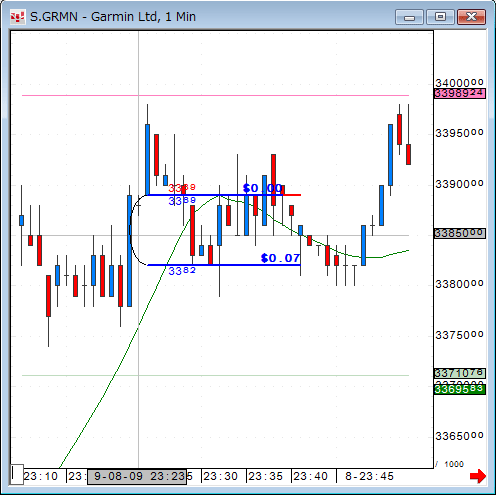Click the 23:40 time axis label
Screen dimensions: 496x495
click(311, 476)
